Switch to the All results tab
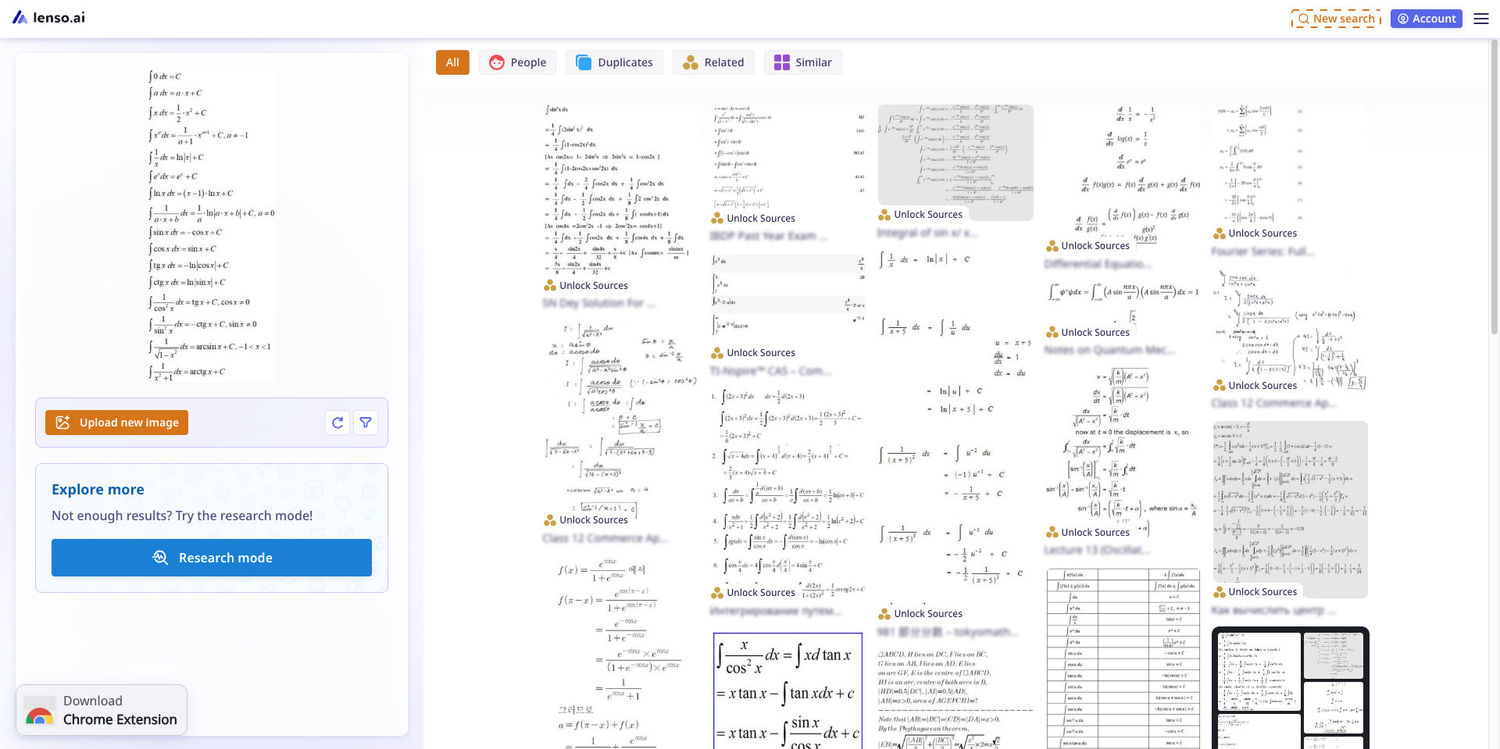The width and height of the screenshot is (1500, 749). click(452, 62)
